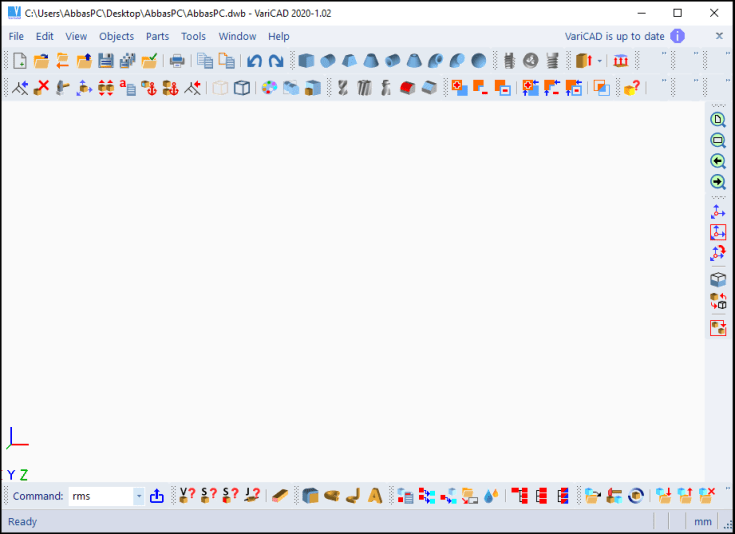Dismiss the update notification with its X
This screenshot has height=534, width=735.
(719, 36)
